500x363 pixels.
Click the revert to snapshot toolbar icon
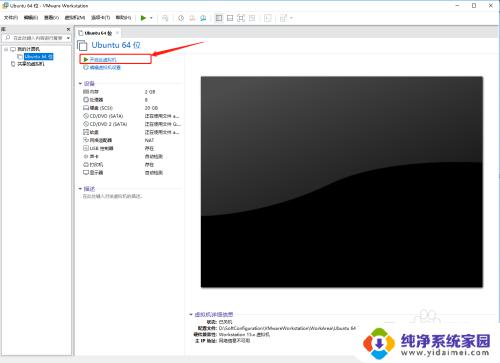(x=192, y=18)
